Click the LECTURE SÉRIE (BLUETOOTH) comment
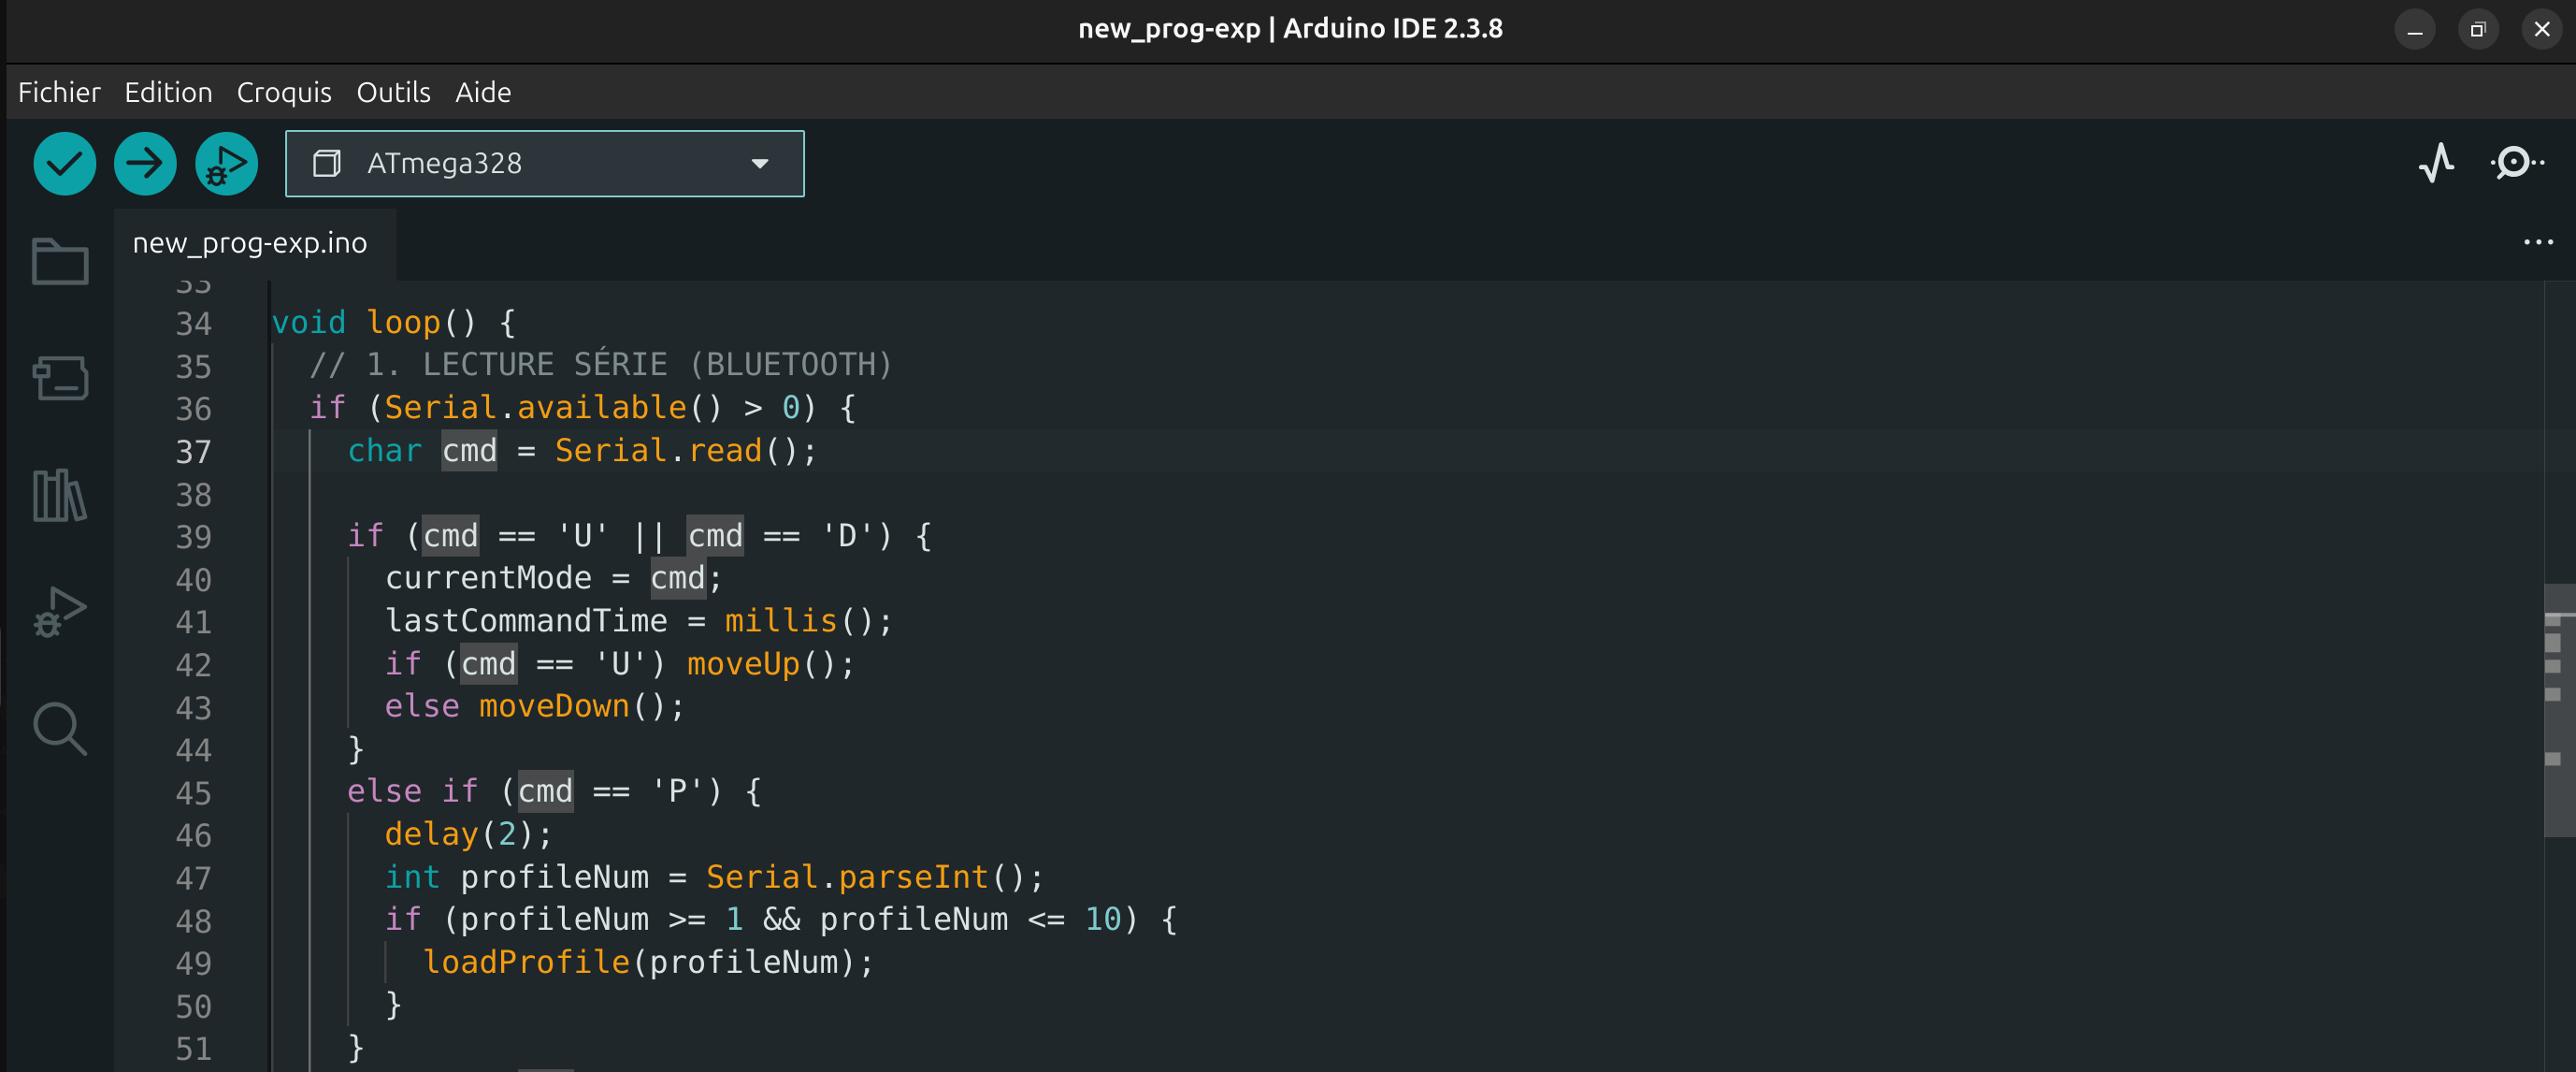The image size is (2576, 1072). click(601, 365)
